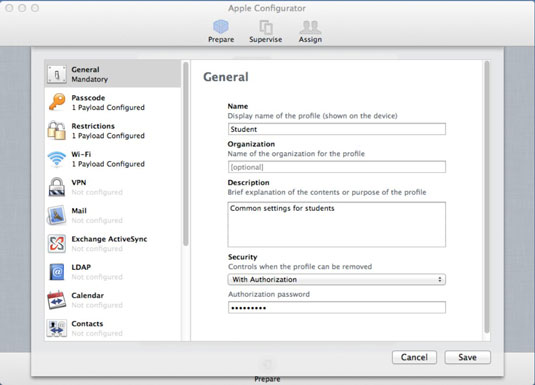535x385 pixels.
Task: Select the LDAP address book icon
Action: [57, 272]
